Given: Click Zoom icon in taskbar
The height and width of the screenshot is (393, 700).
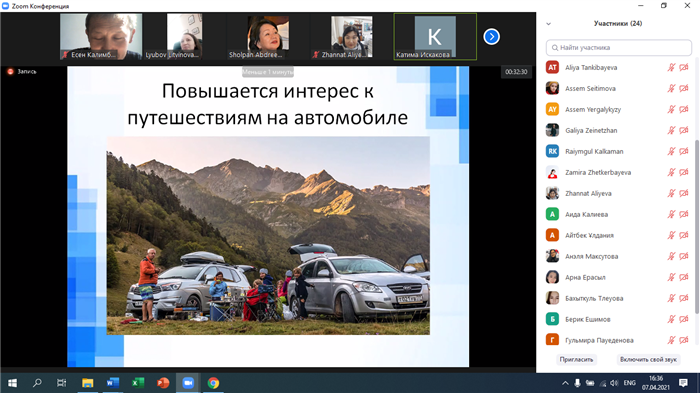Looking at the screenshot, I should [x=188, y=383].
